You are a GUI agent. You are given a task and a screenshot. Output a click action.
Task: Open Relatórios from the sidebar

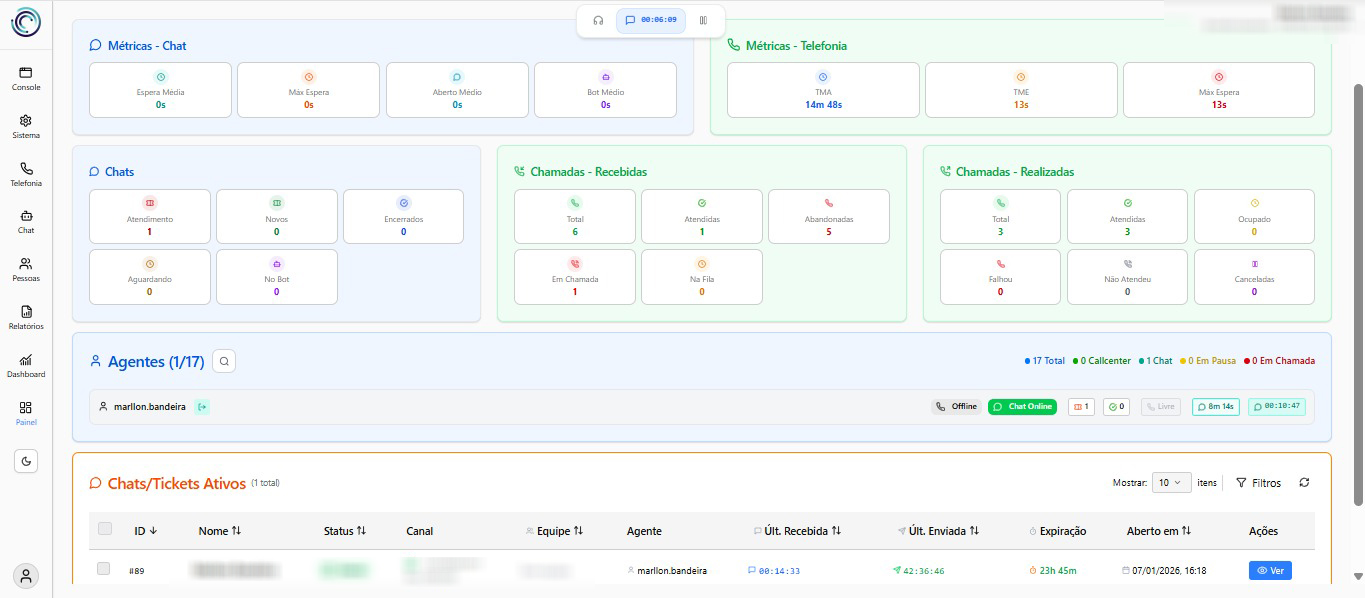26,317
